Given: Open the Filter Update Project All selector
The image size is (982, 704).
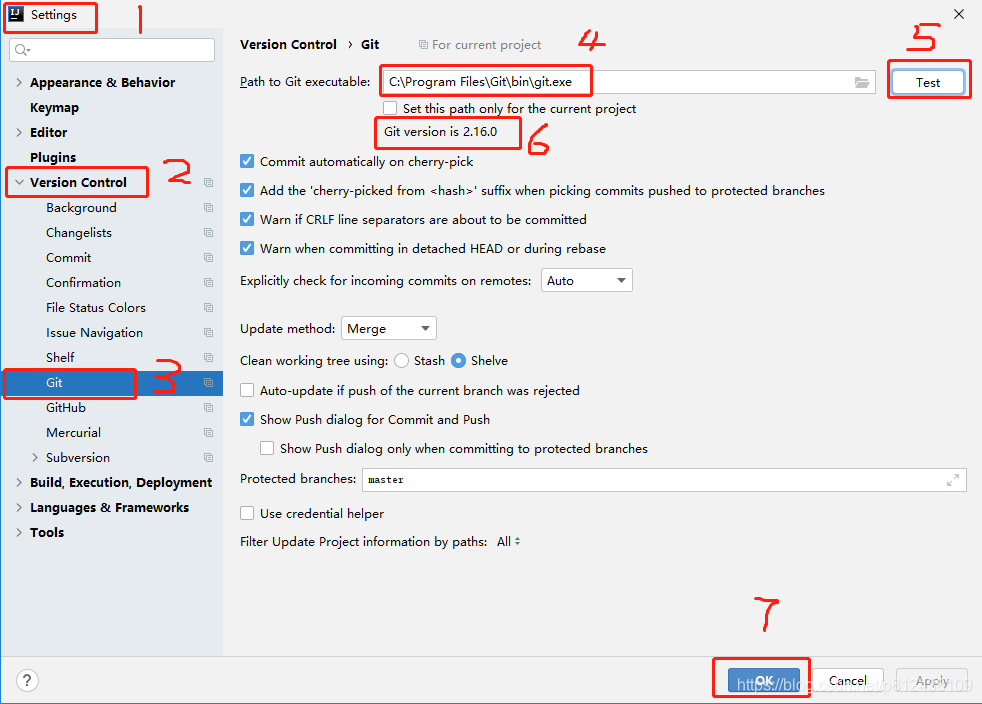Looking at the screenshot, I should click(x=509, y=542).
